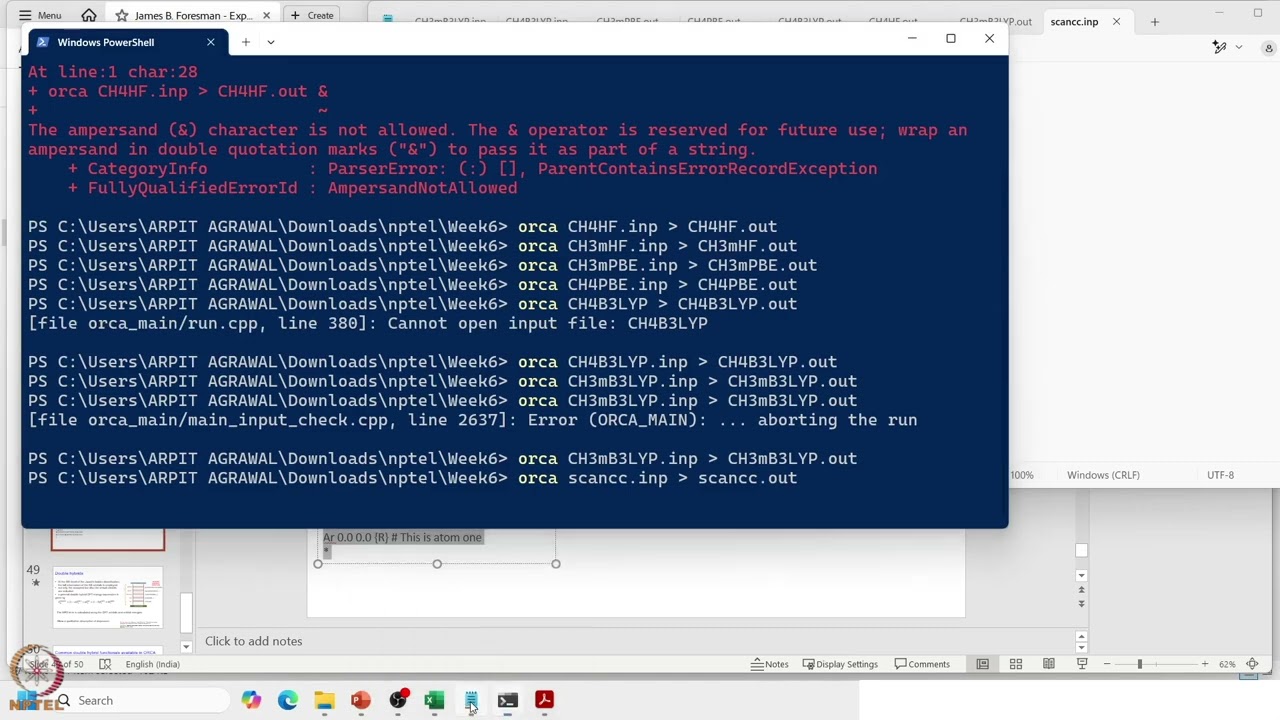Viewport: 1280px width, 720px height.
Task: Click the PowerPoint zoom slider
Action: (x=1139, y=664)
